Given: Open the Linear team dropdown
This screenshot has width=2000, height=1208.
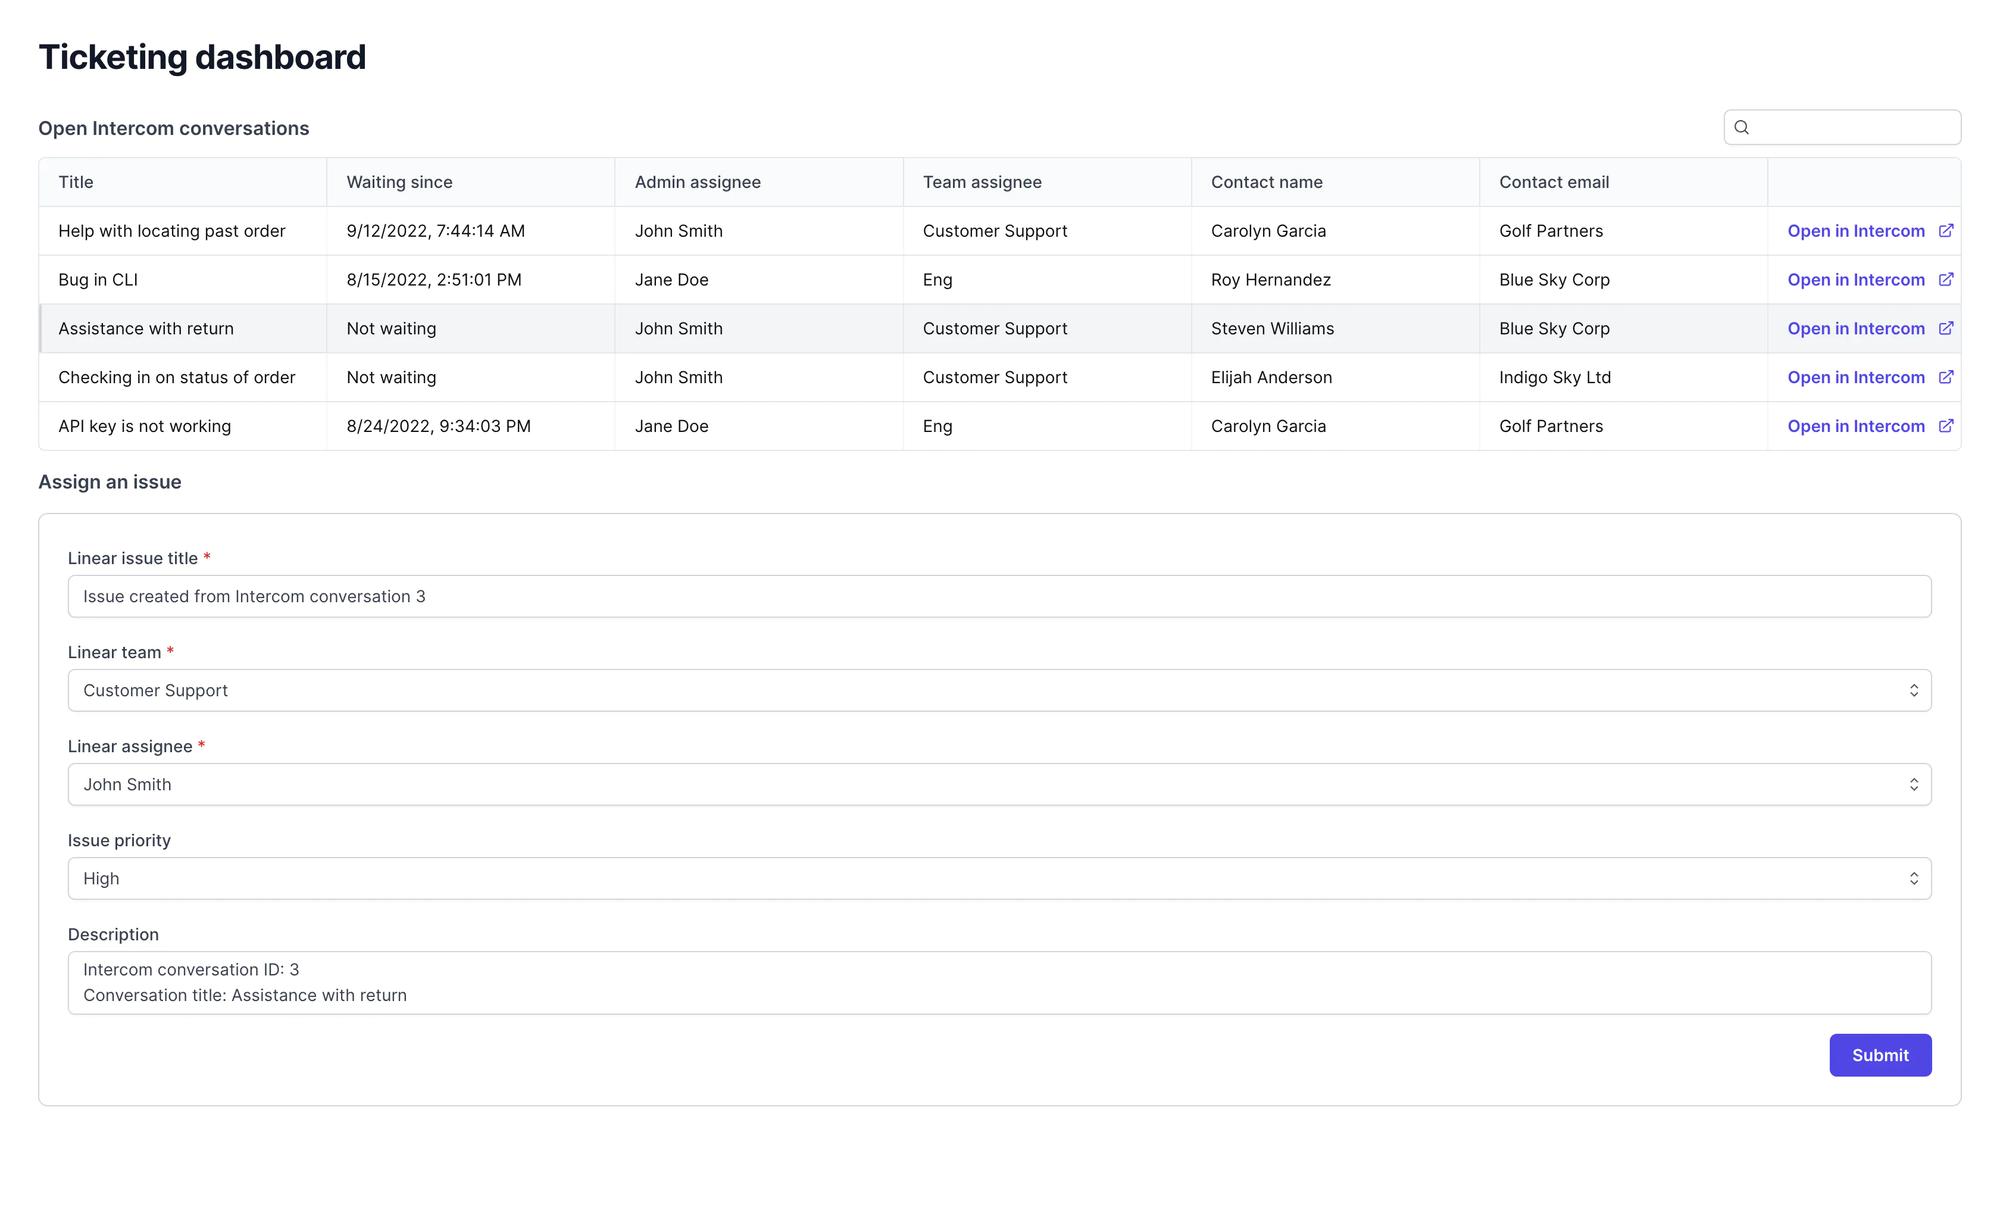Looking at the screenshot, I should tap(999, 690).
